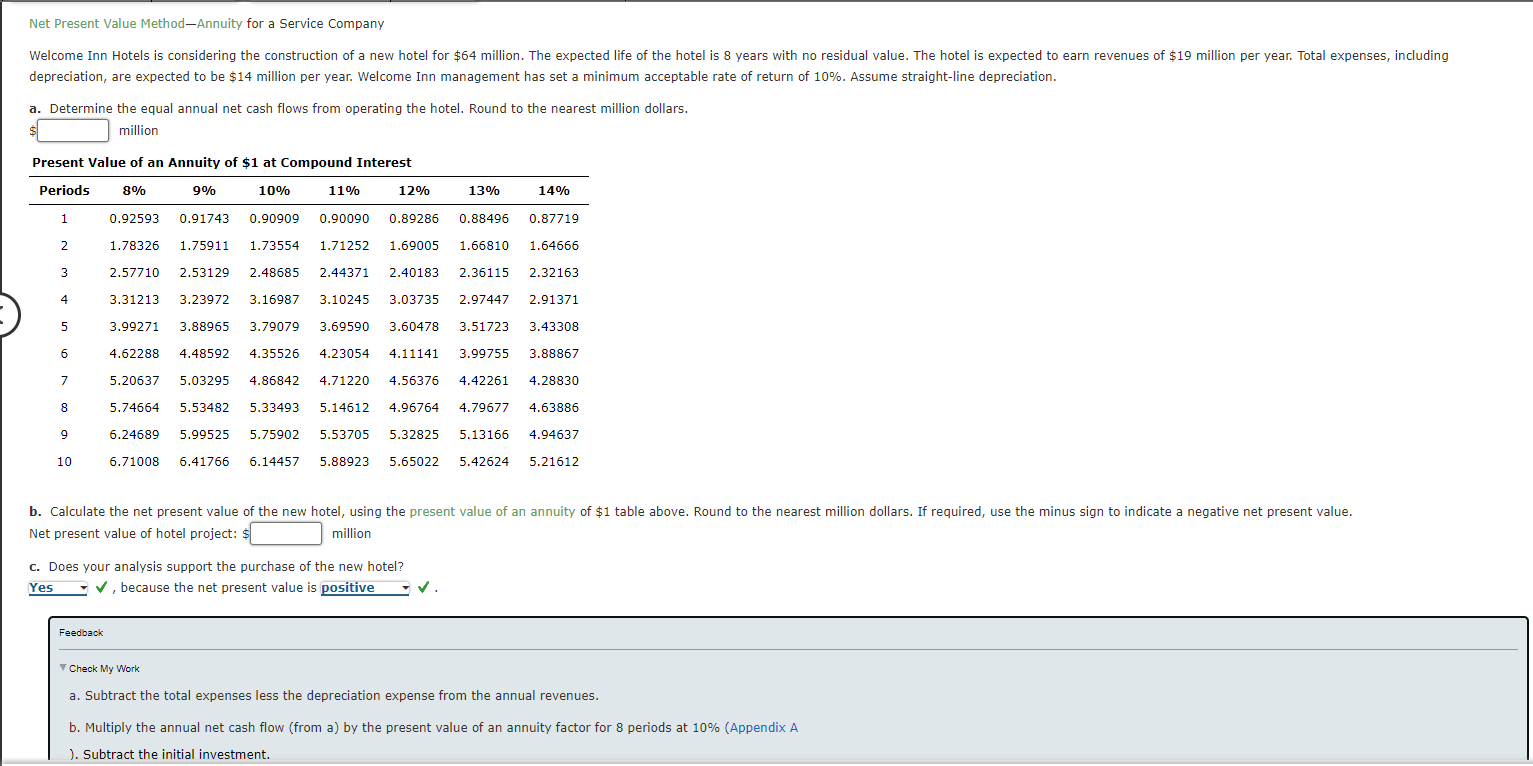Click the 10% column header in the table
Viewport: 1533px width, 766px height.
(274, 190)
